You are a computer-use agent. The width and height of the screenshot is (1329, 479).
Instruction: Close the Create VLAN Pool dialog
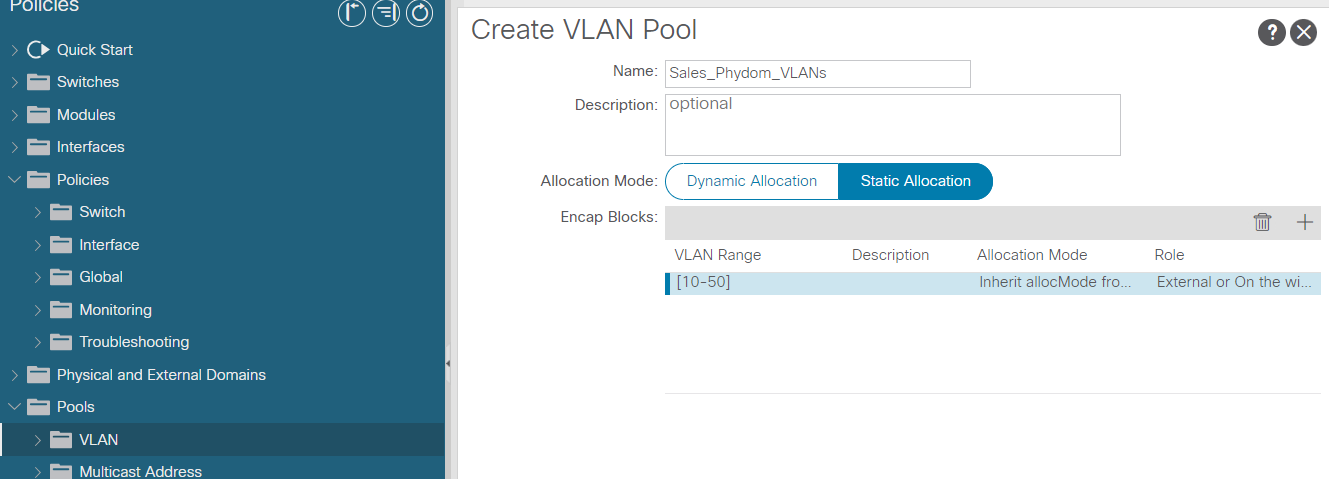click(1303, 32)
